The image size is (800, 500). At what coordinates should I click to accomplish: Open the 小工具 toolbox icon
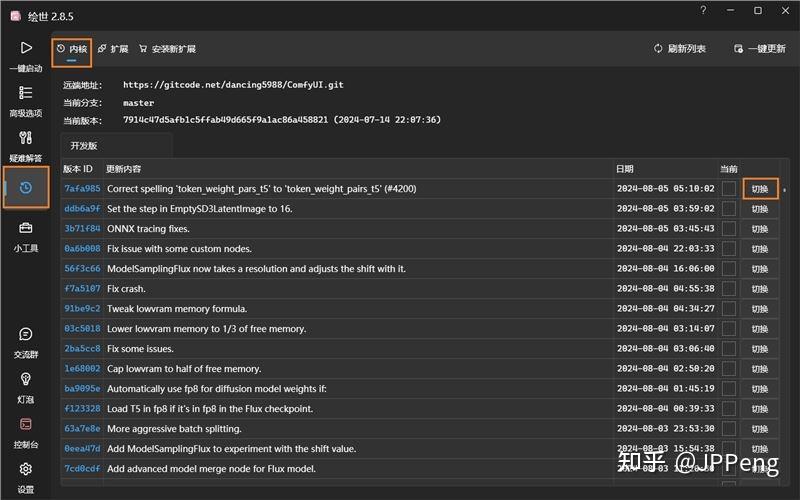pyautogui.click(x=26, y=229)
